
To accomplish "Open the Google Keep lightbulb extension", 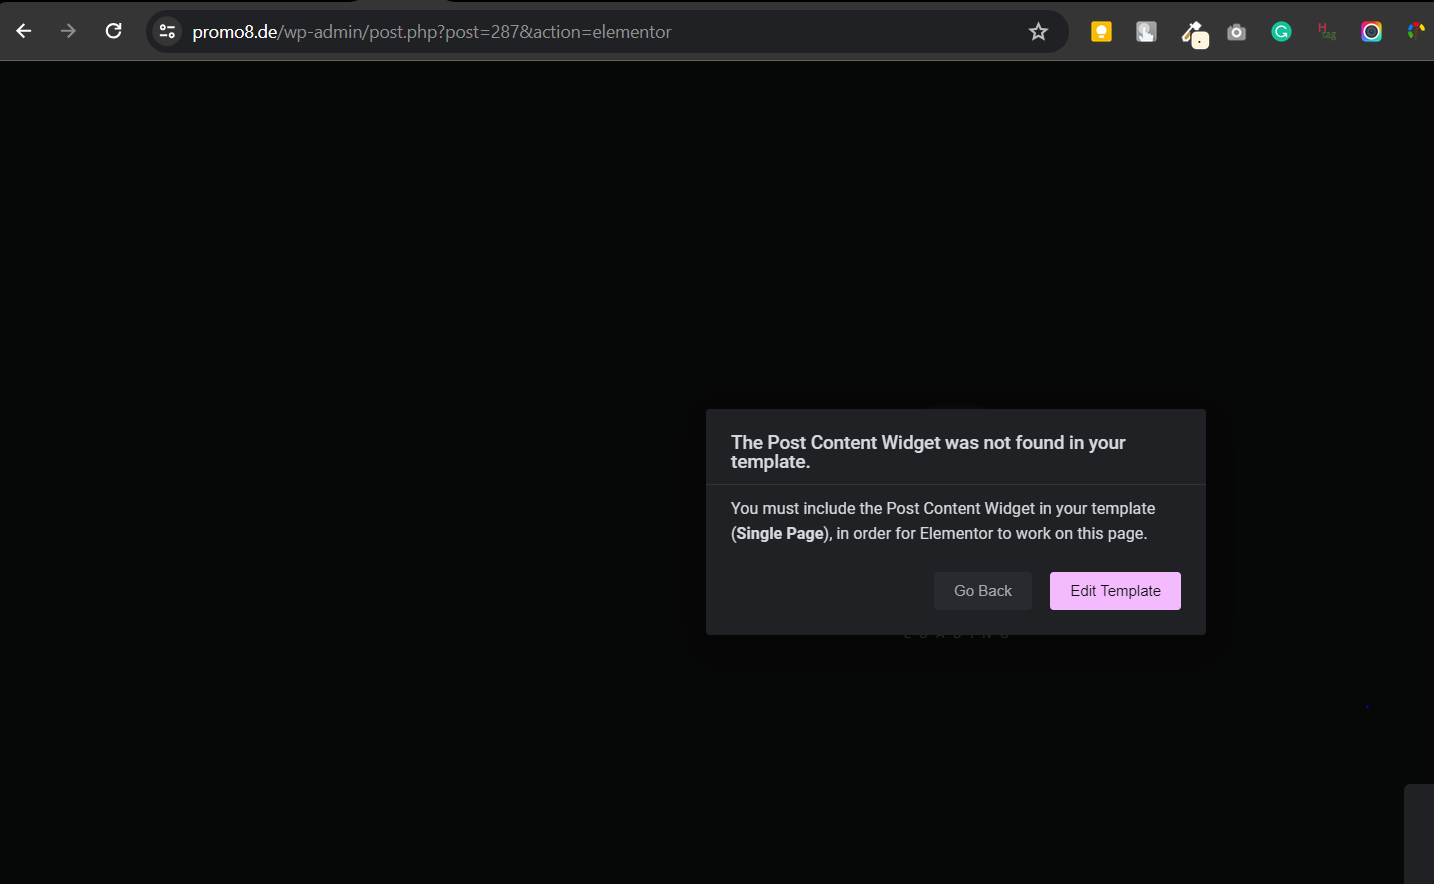I will click(1101, 32).
